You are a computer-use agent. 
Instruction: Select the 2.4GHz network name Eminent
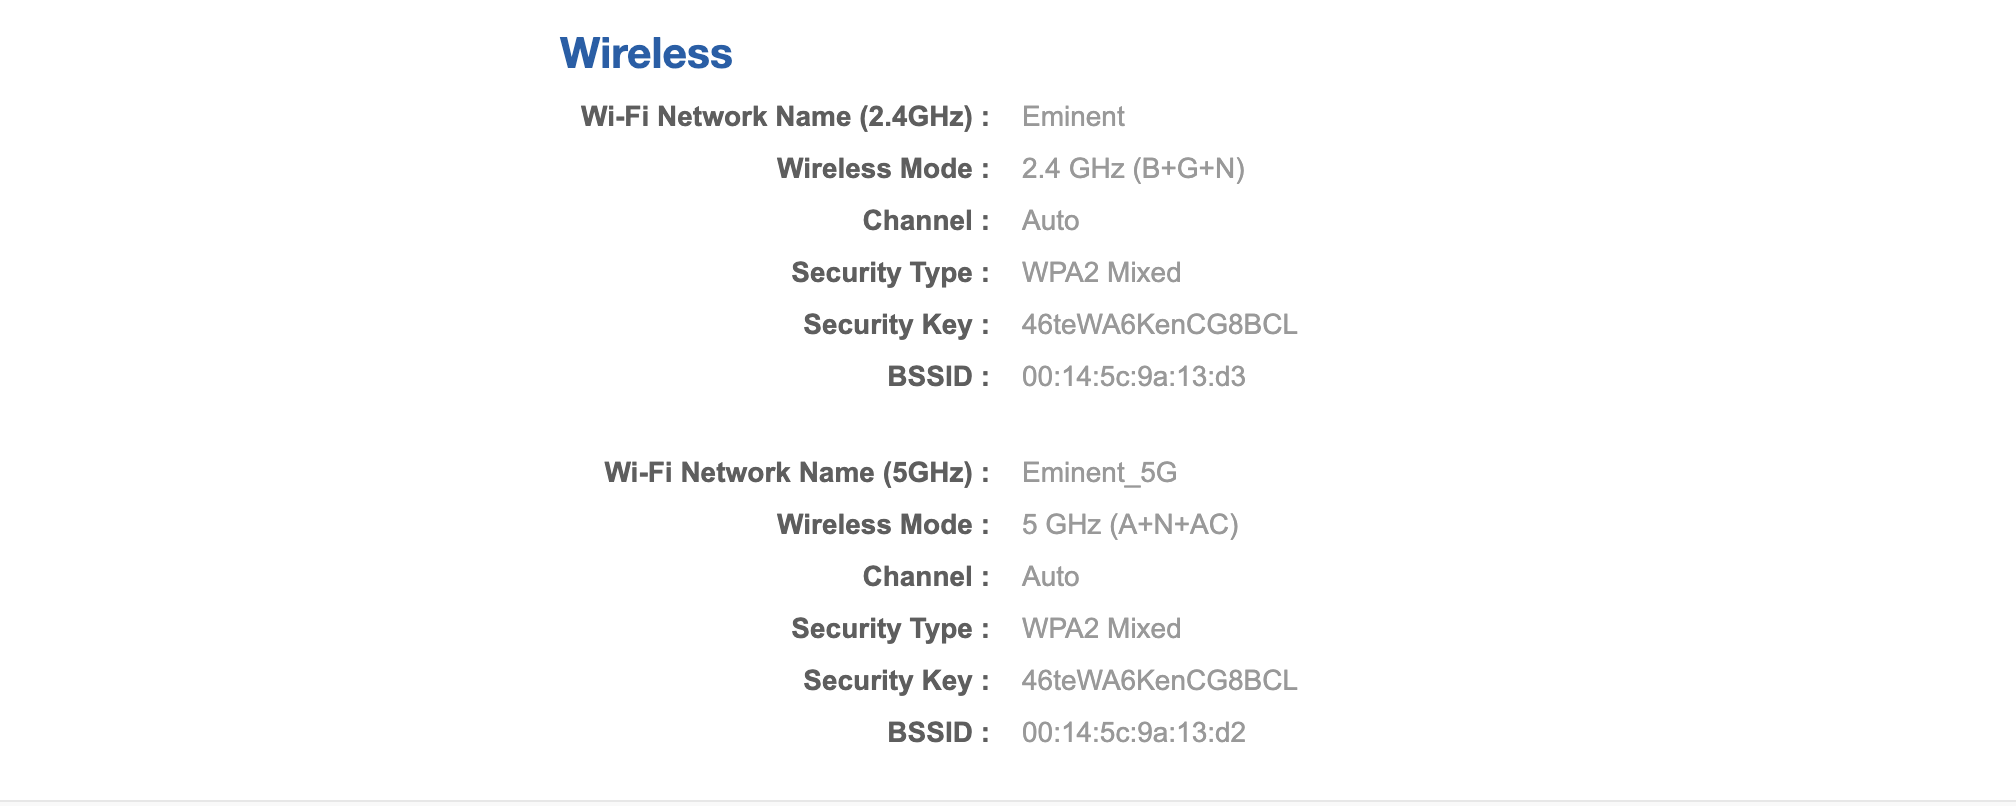[x=1073, y=117]
